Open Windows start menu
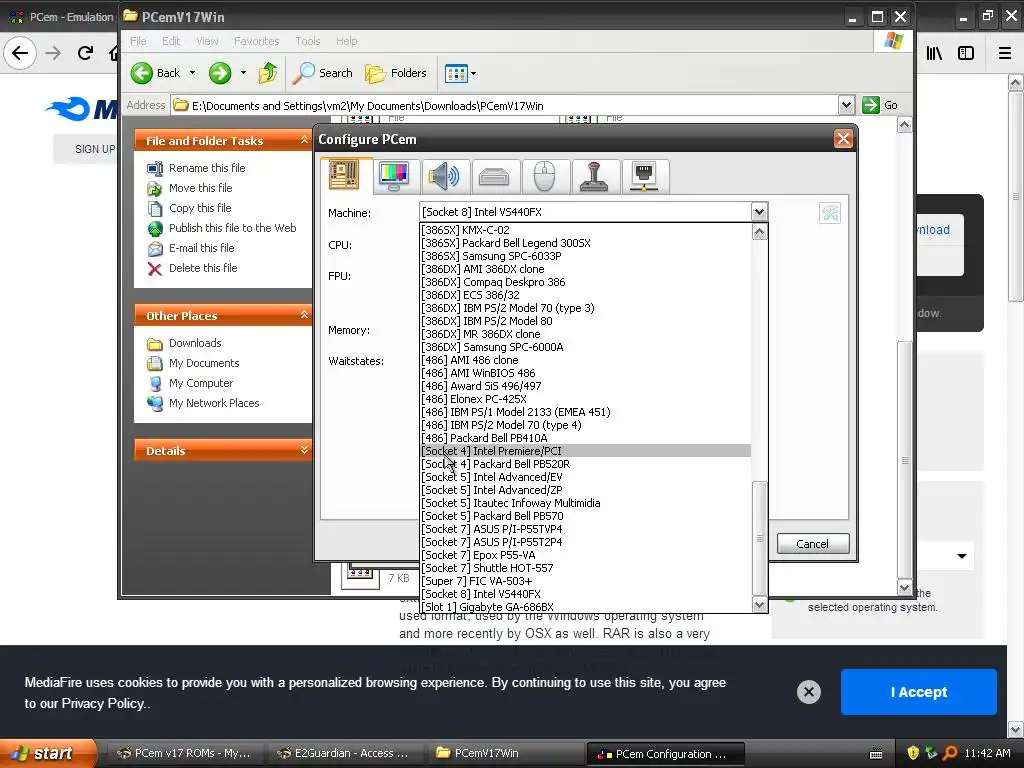Viewport: 1024px width, 768px height. 48,753
